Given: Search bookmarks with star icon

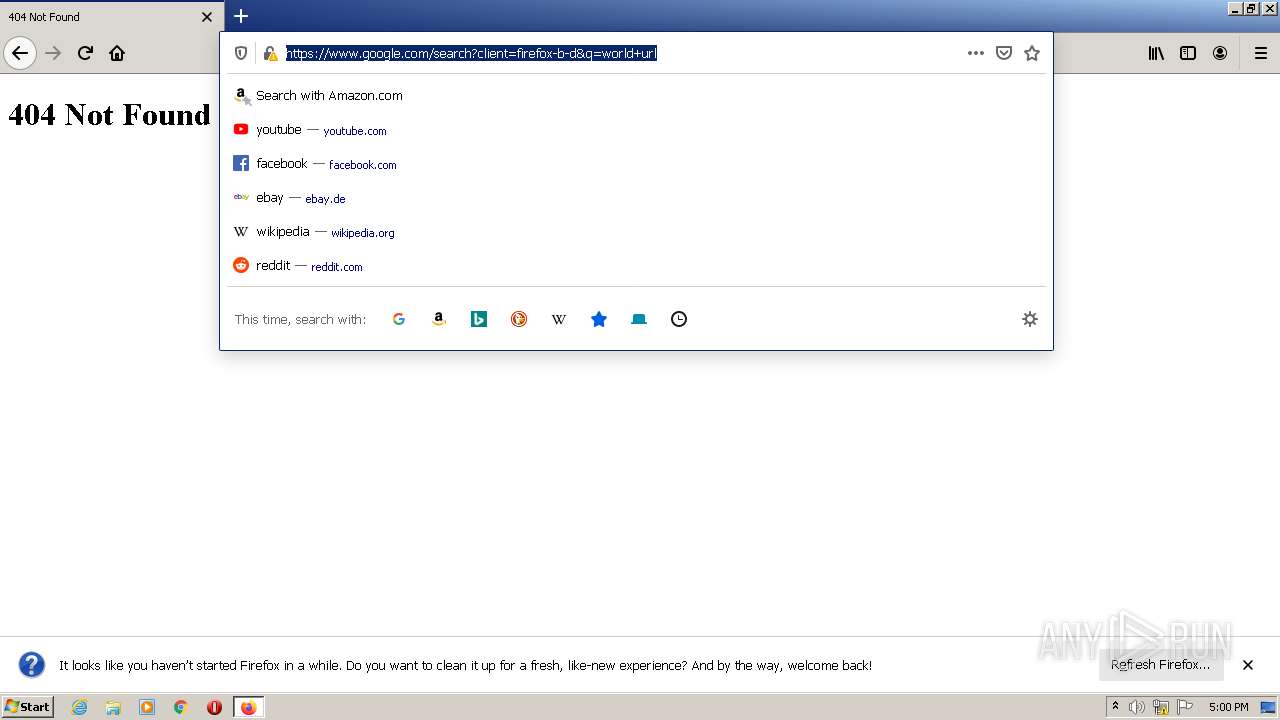Looking at the screenshot, I should click(599, 319).
